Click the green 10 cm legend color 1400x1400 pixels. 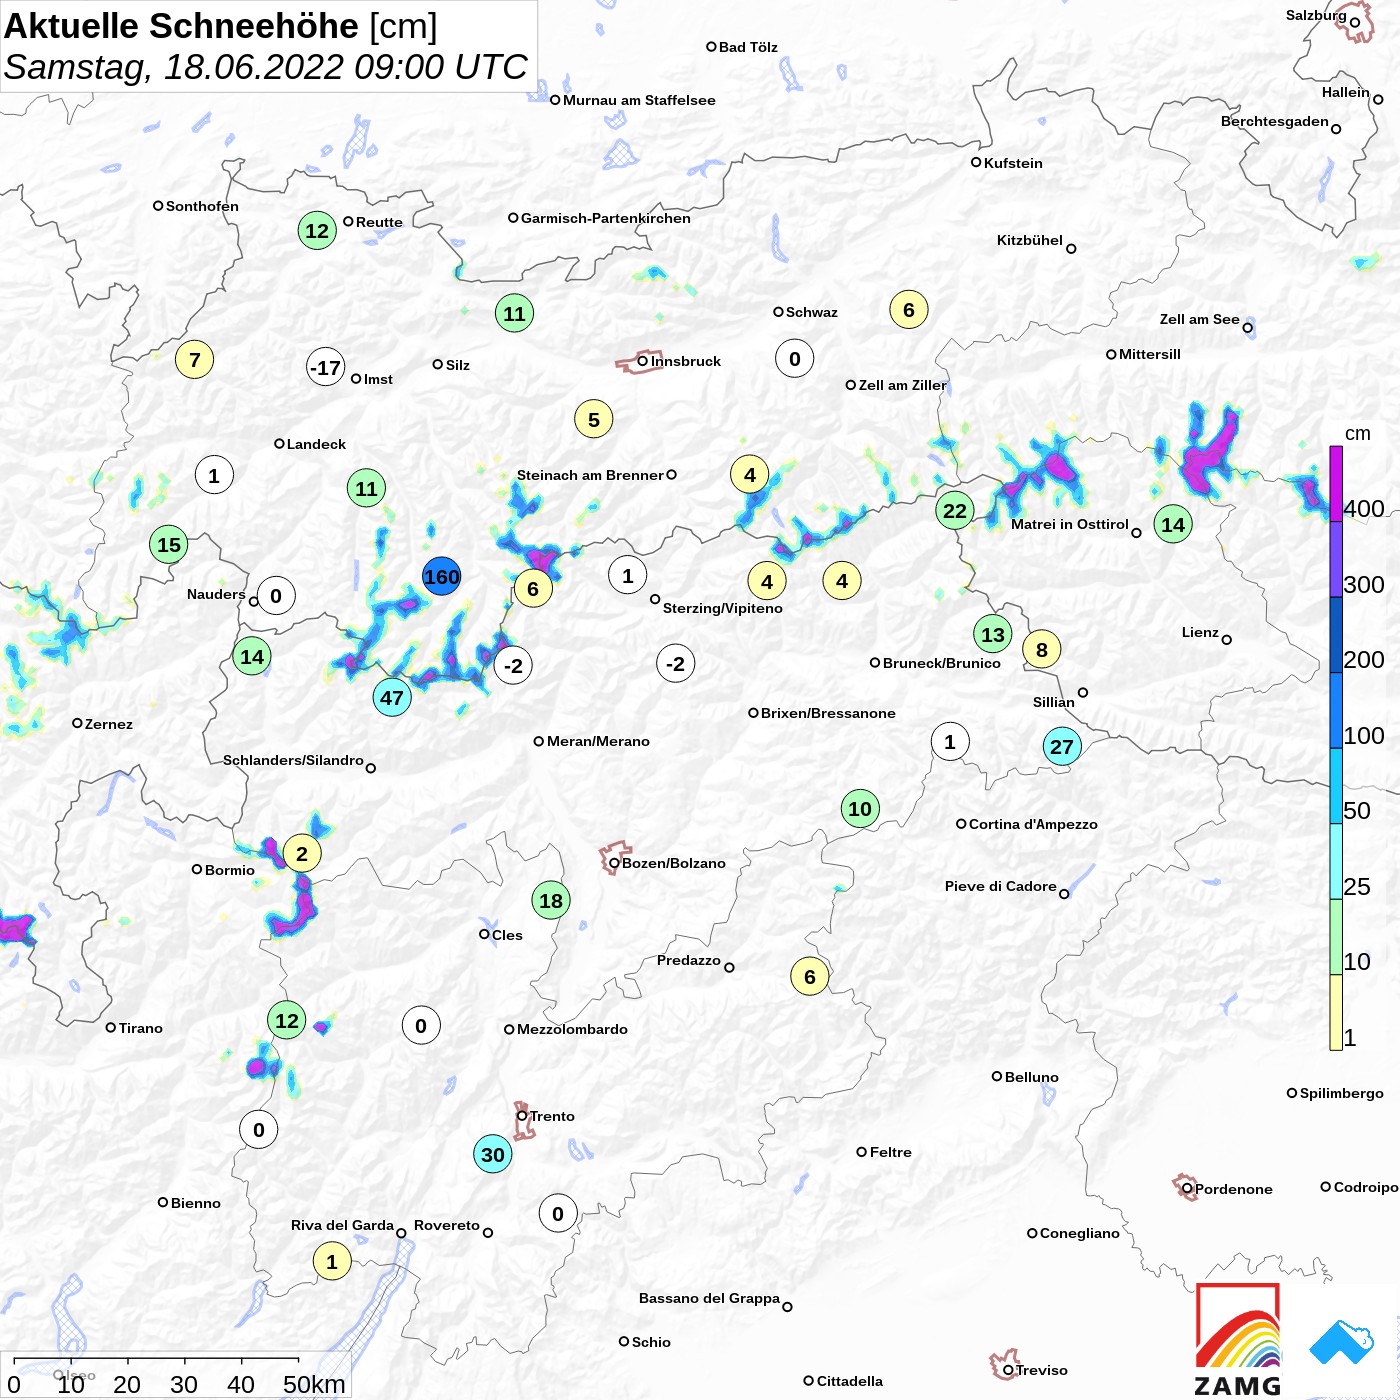pos(1336,937)
